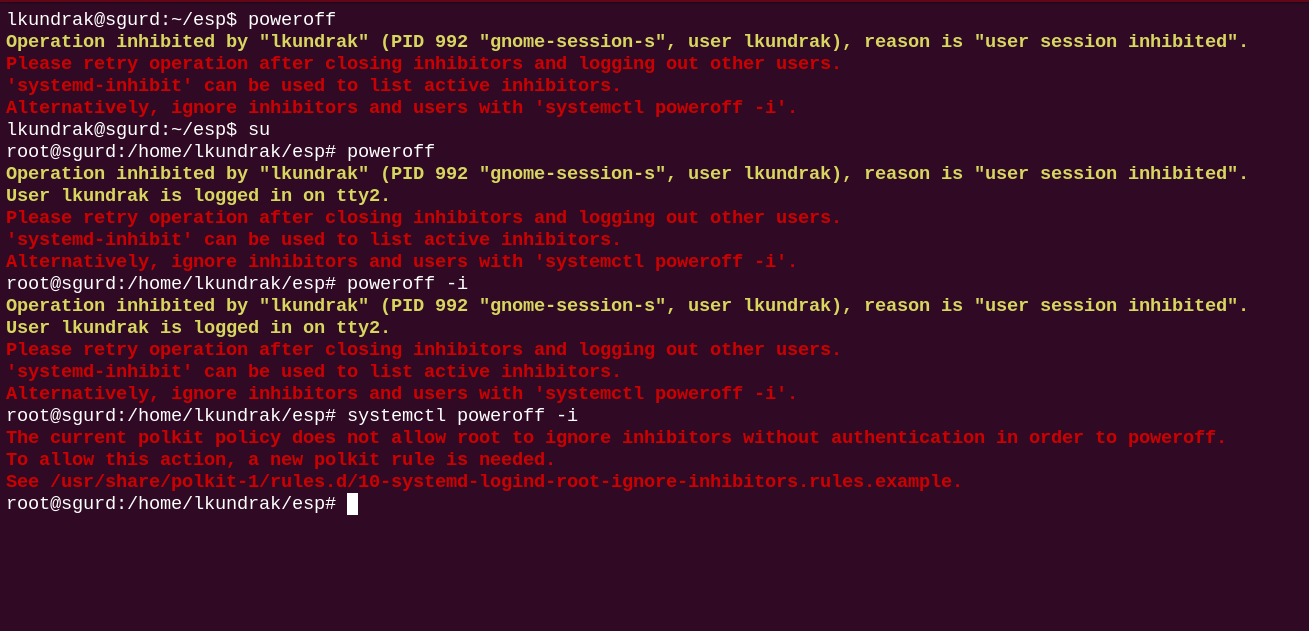Screen dimensions: 1309x631
Task: Click the second "User lkundrak is logged in" line
Action: [198, 328]
